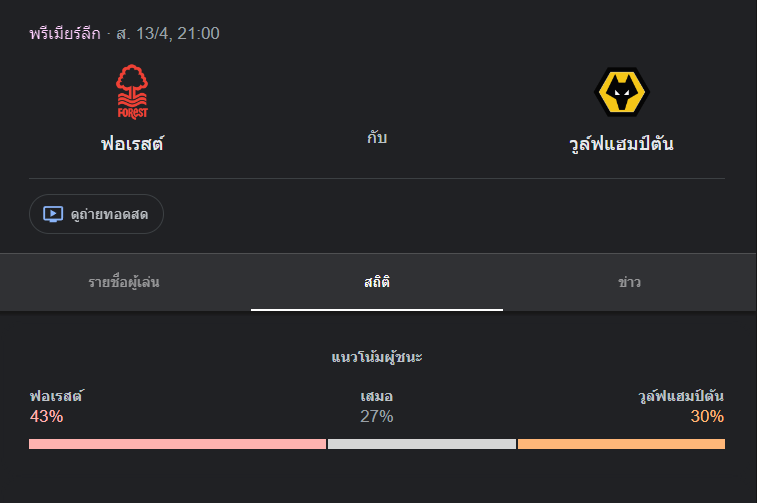Viewport: 757px width, 503px height.
Task: Click the Wolverhampton wolf head logo
Action: point(622,92)
